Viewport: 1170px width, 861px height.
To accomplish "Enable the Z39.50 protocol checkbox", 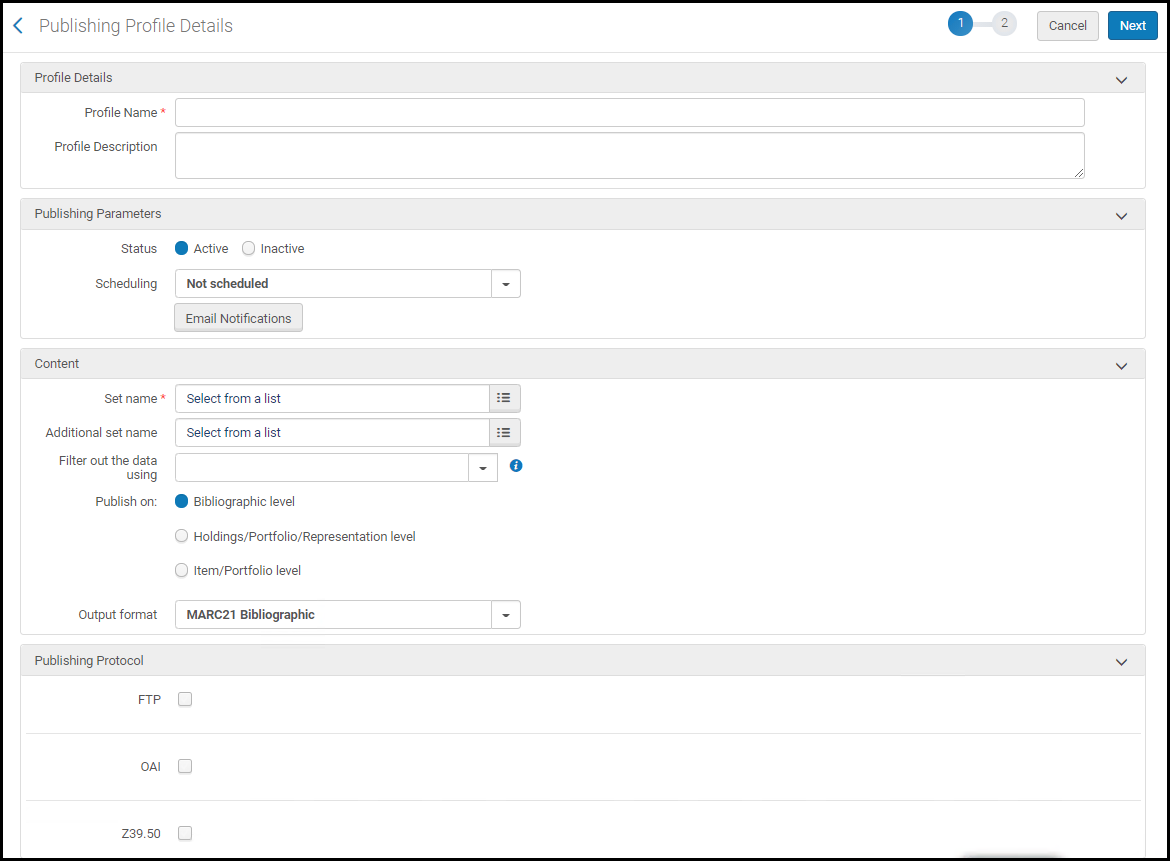I will click(x=185, y=833).
